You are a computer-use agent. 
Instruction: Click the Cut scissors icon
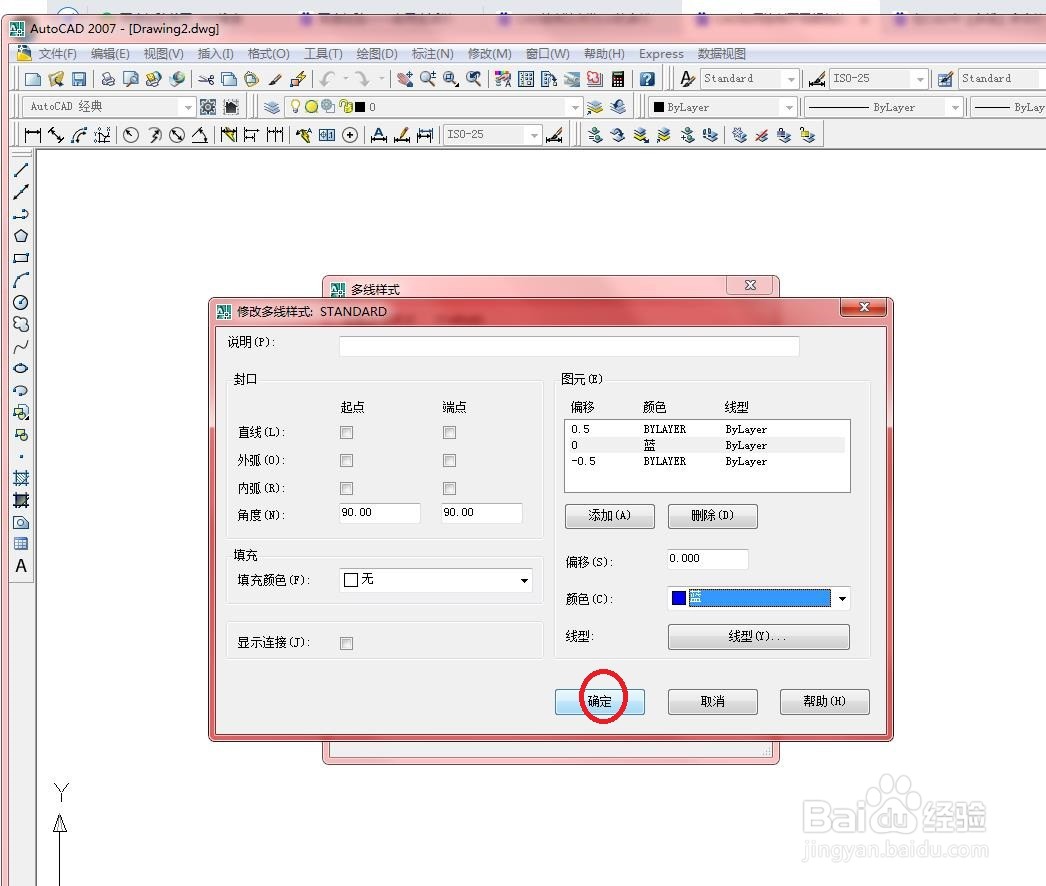pyautogui.click(x=206, y=79)
